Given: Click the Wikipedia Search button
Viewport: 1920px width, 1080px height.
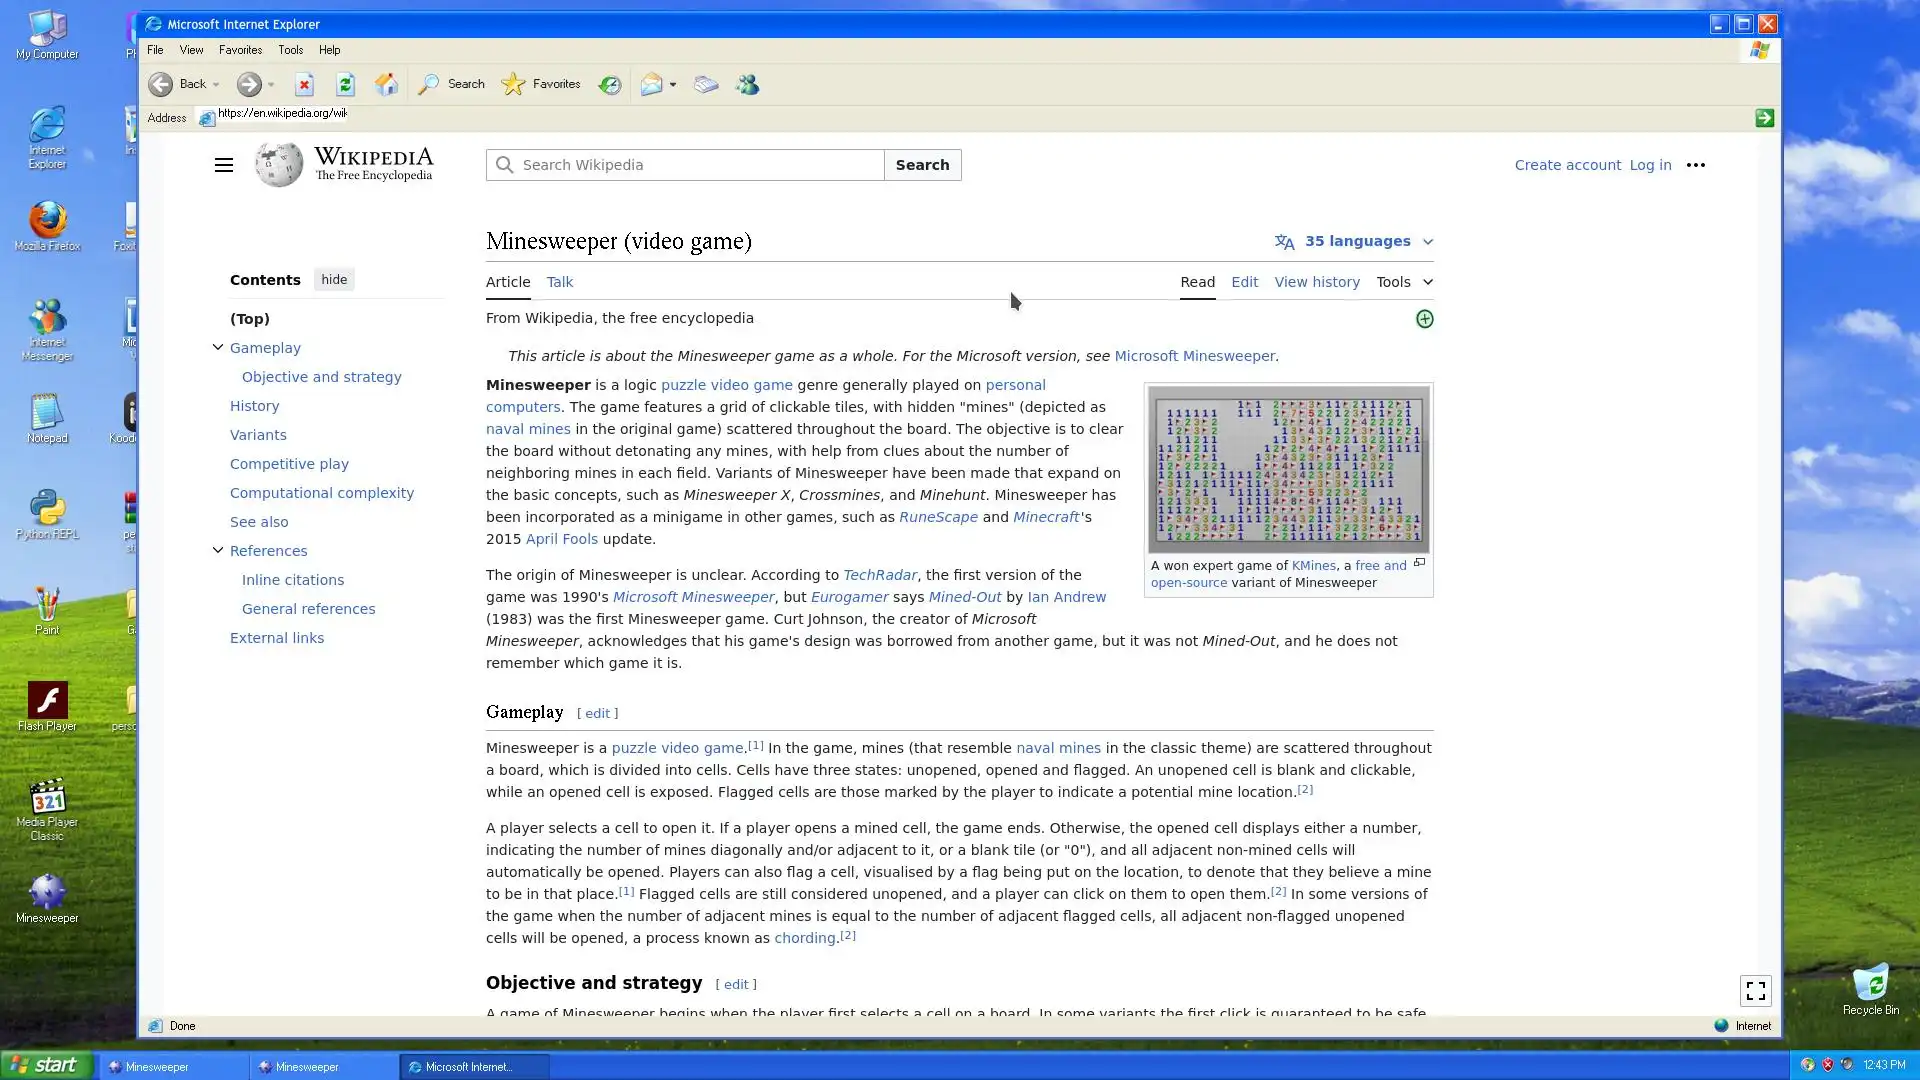Looking at the screenshot, I should (x=922, y=165).
